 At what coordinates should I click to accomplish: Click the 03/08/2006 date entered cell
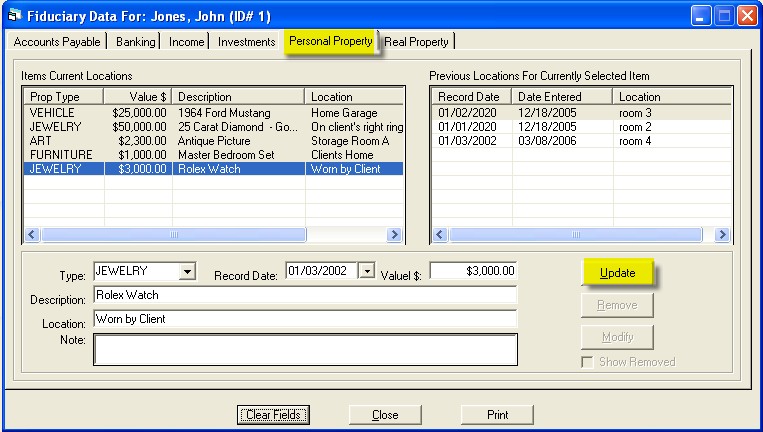click(x=547, y=141)
